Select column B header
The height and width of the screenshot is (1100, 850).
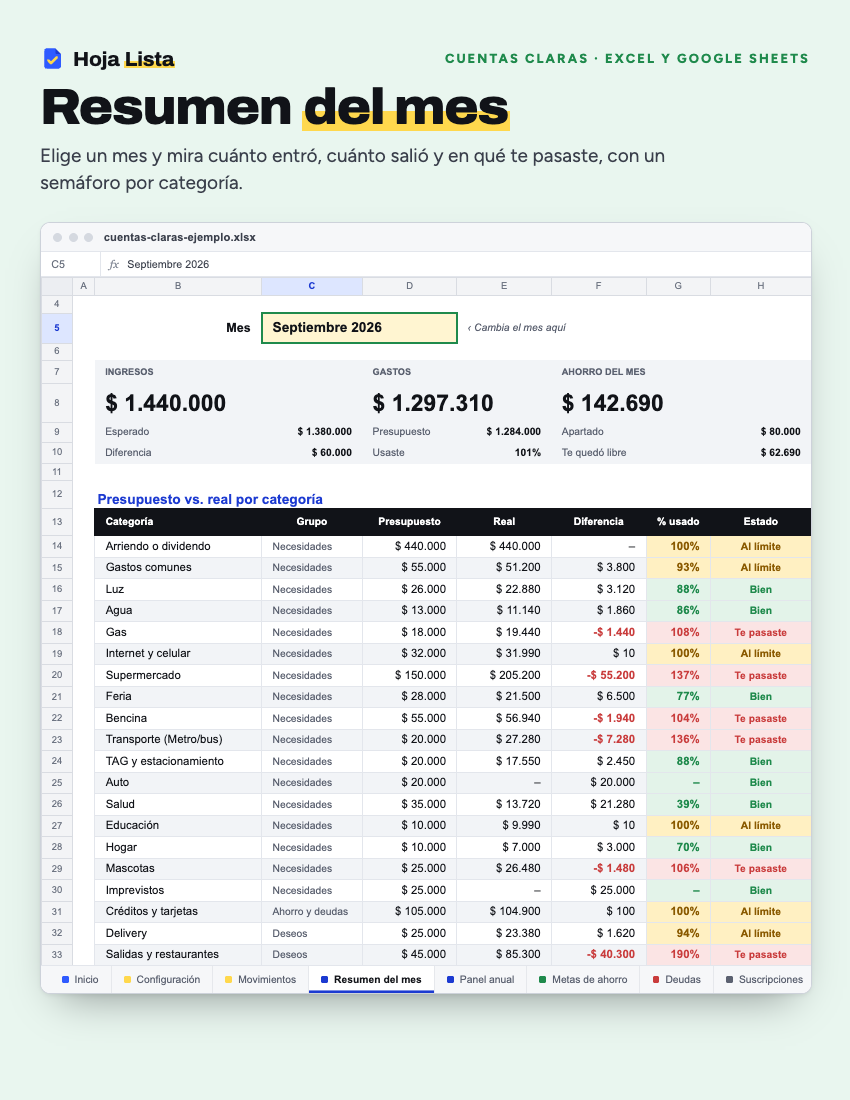click(178, 286)
